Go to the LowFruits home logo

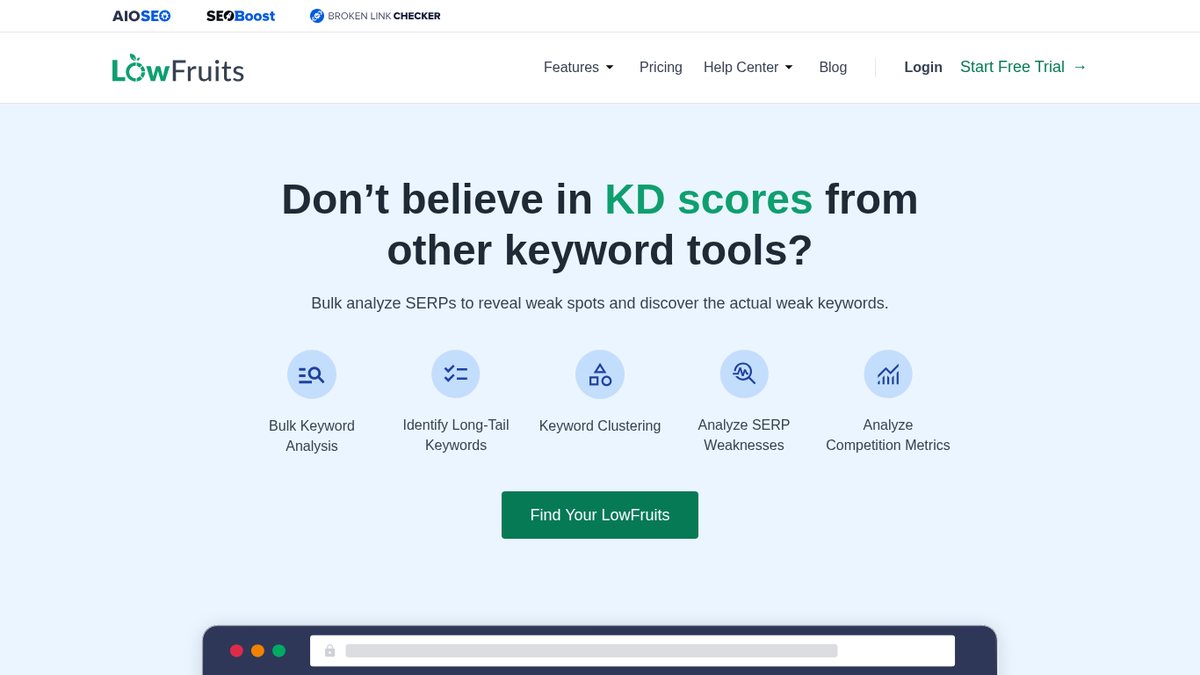click(x=178, y=68)
